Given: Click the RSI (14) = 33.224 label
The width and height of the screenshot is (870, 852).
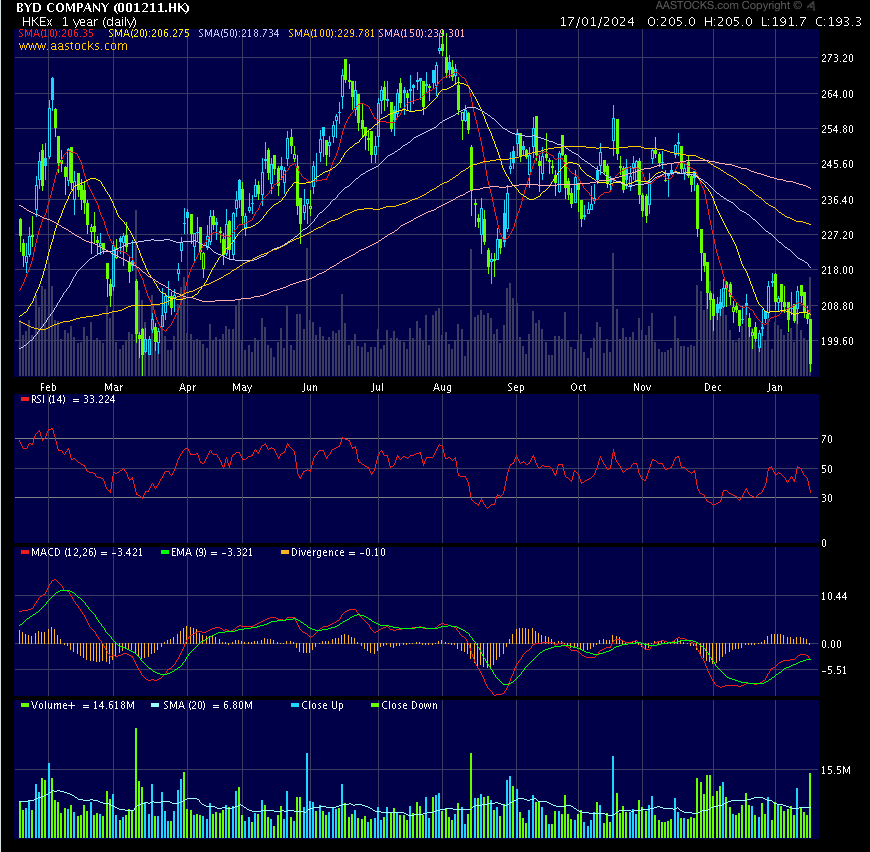Looking at the screenshot, I should (73, 399).
